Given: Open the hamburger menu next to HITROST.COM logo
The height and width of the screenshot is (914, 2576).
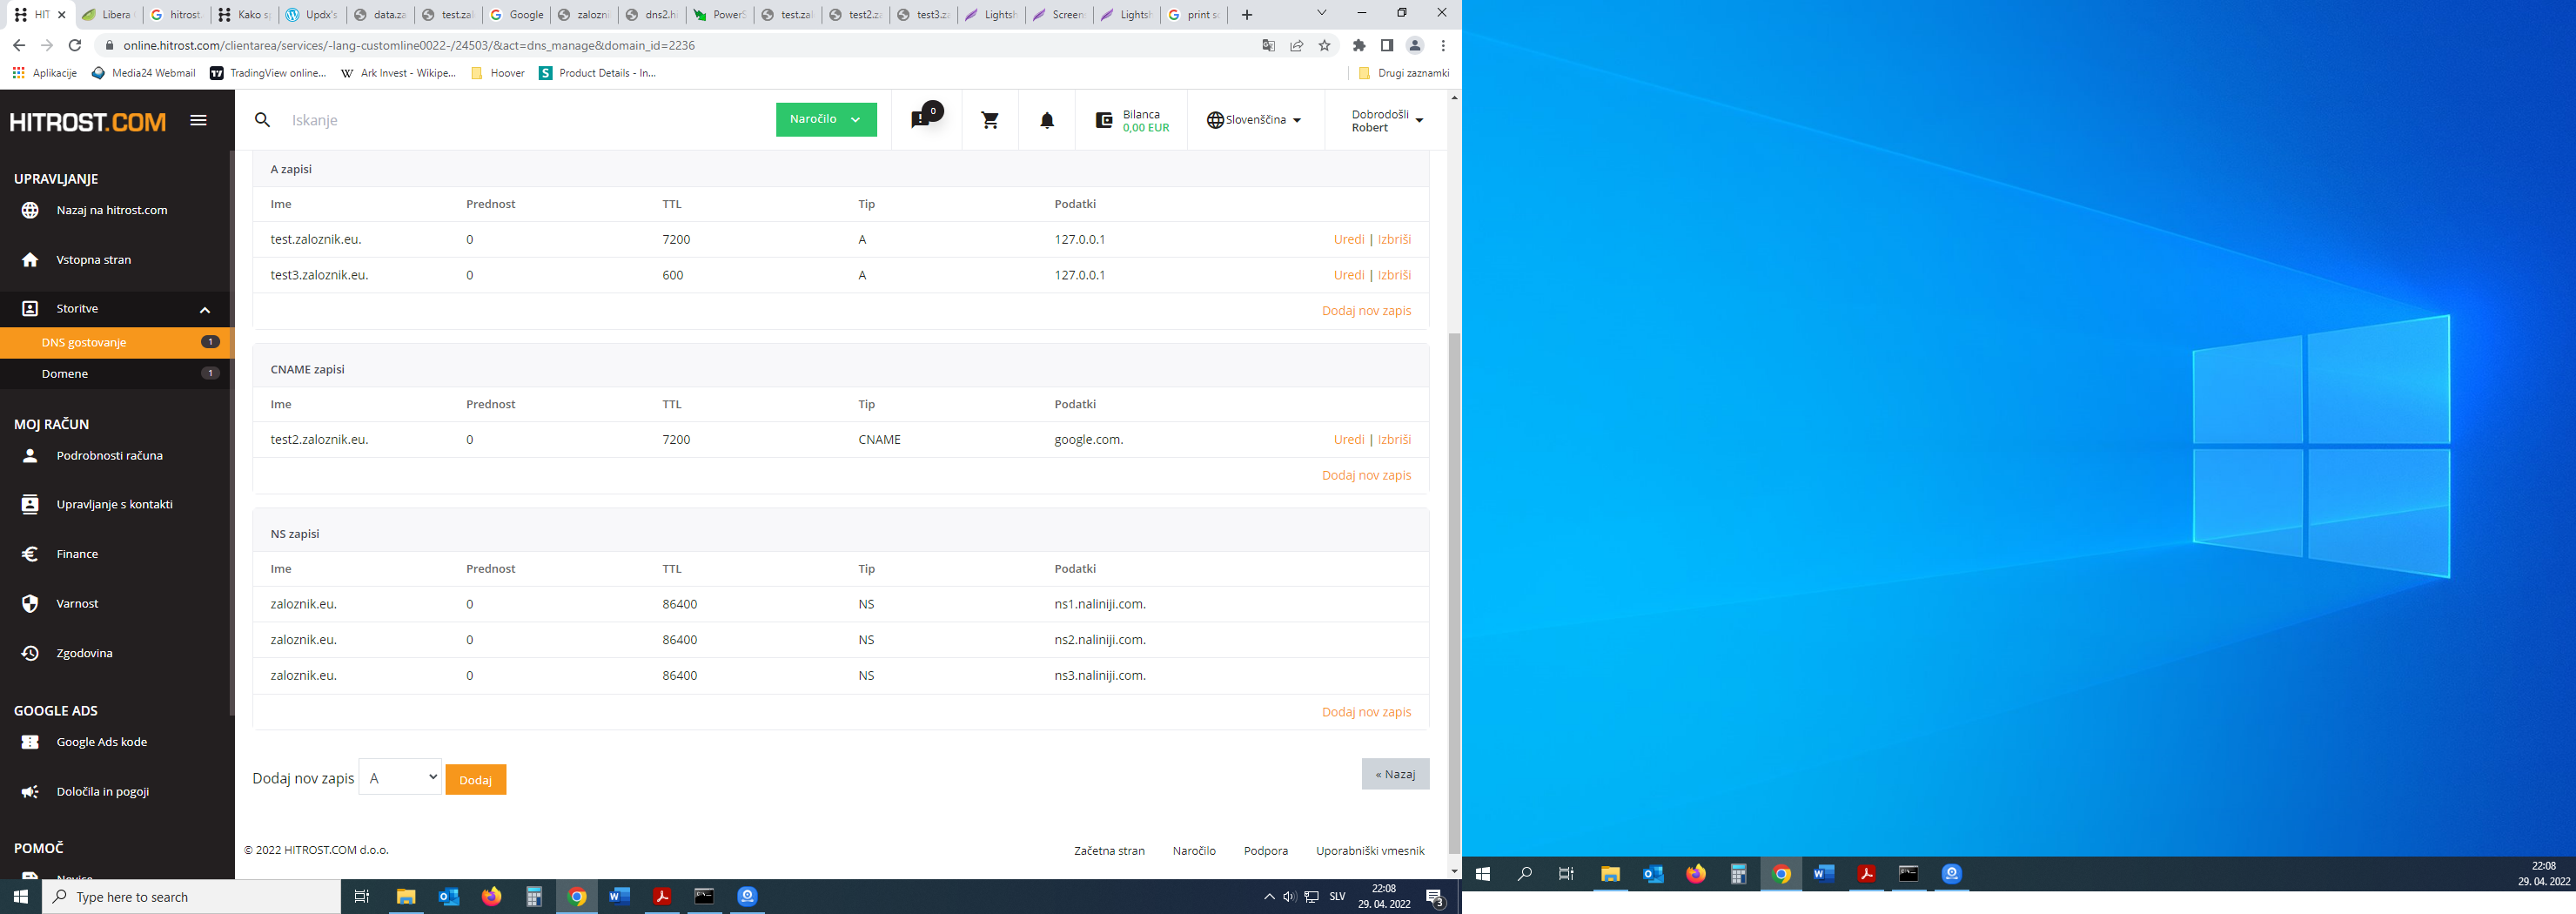Looking at the screenshot, I should pos(198,120).
